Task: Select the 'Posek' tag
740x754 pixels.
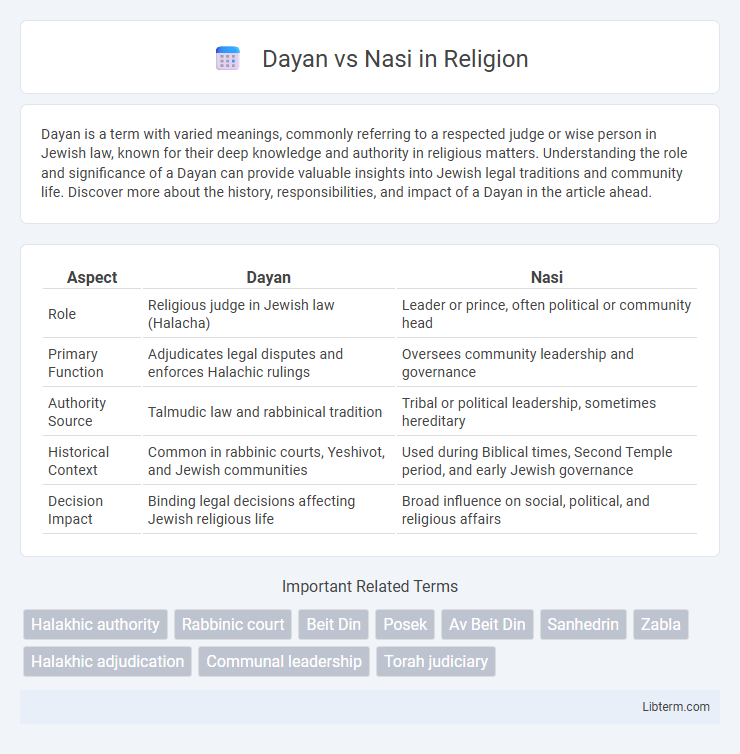Action: pos(405,624)
